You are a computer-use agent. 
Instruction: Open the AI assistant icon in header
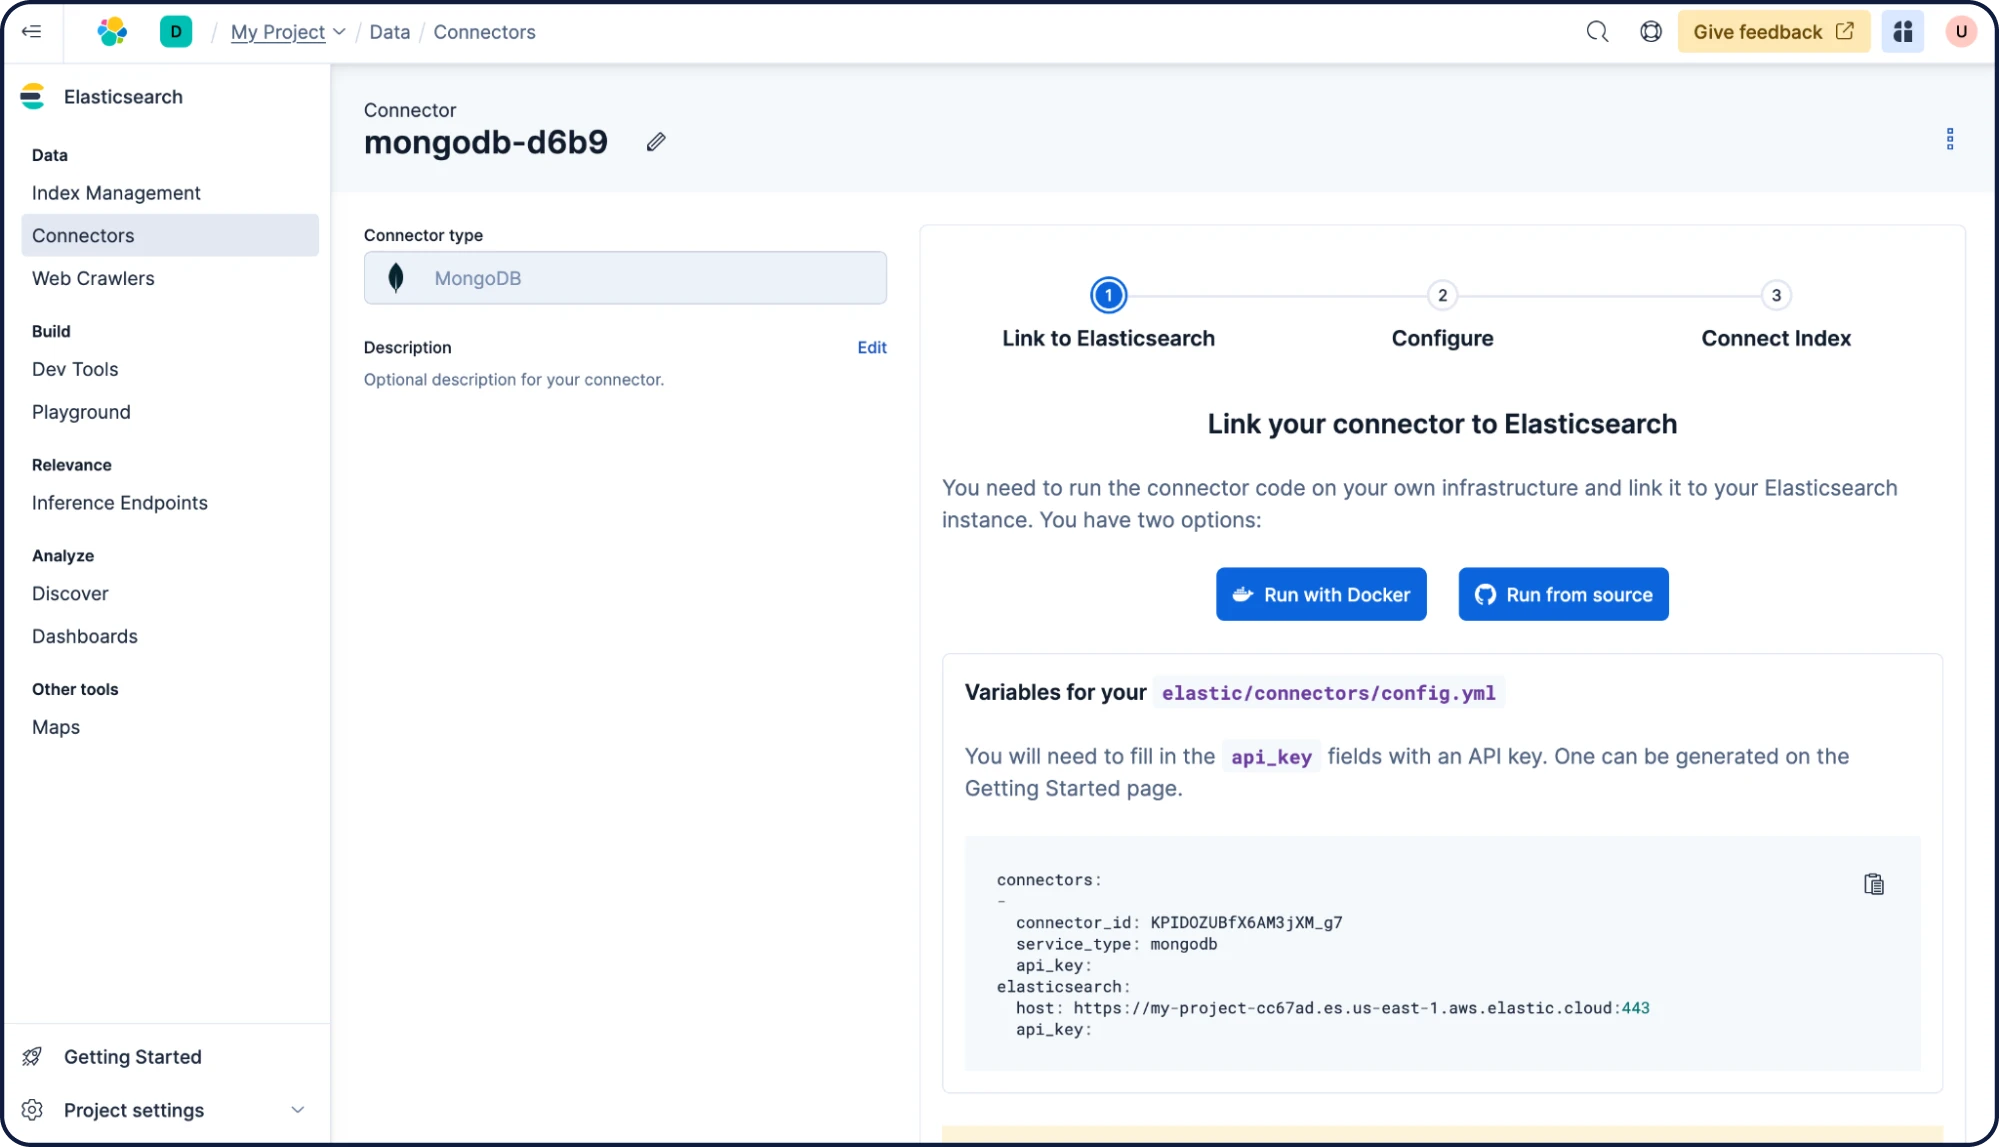[x=1902, y=32]
